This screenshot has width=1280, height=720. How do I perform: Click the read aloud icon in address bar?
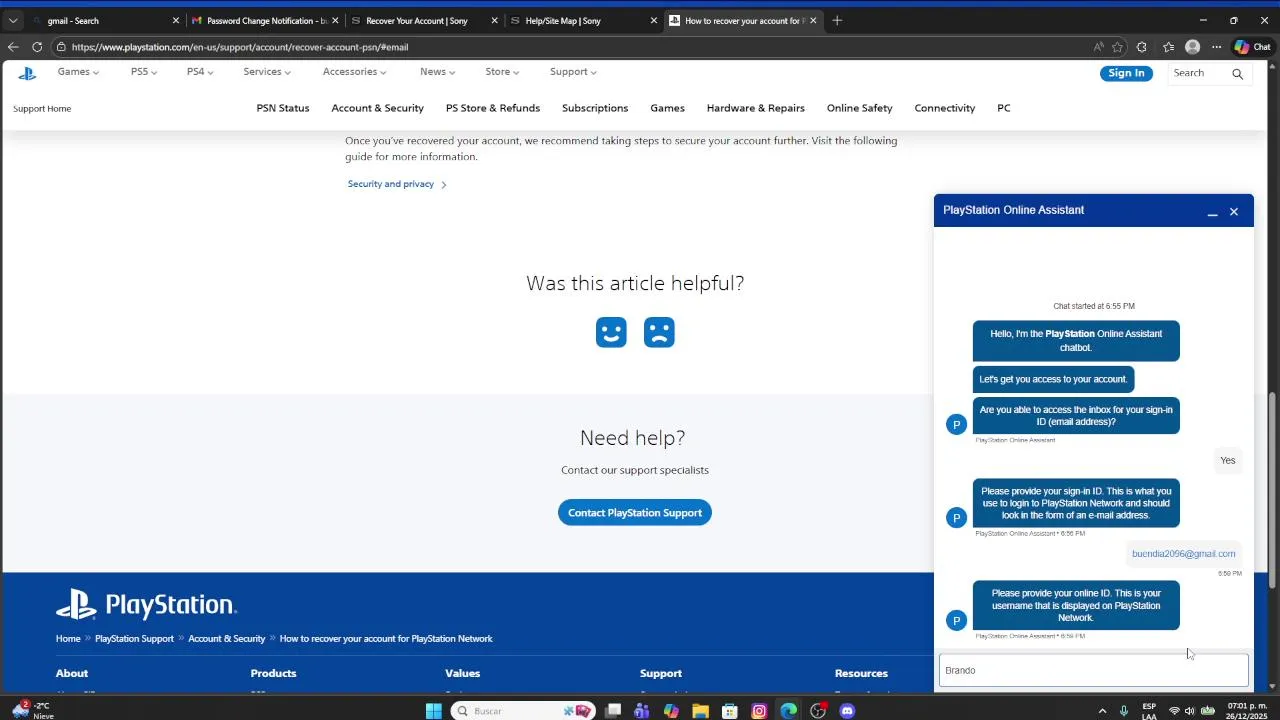pyautogui.click(x=1098, y=47)
